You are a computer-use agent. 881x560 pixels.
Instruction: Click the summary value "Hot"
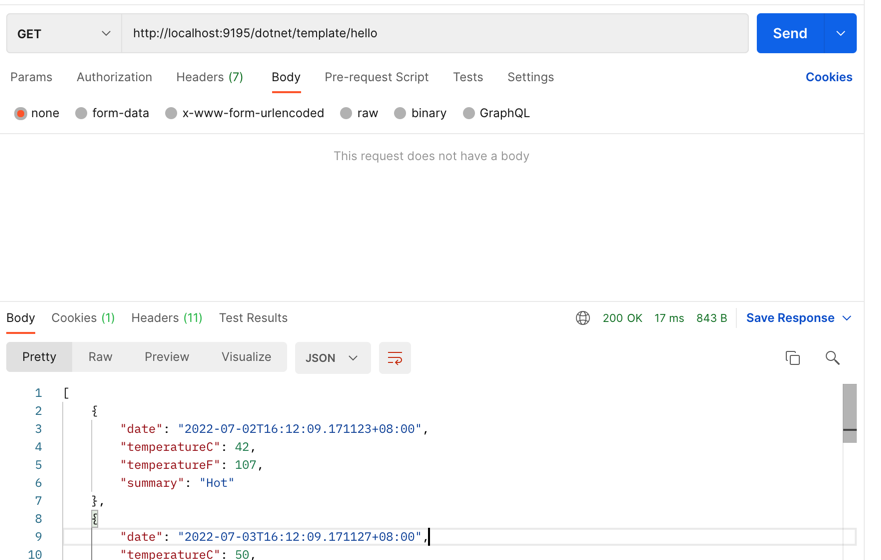coord(217,483)
